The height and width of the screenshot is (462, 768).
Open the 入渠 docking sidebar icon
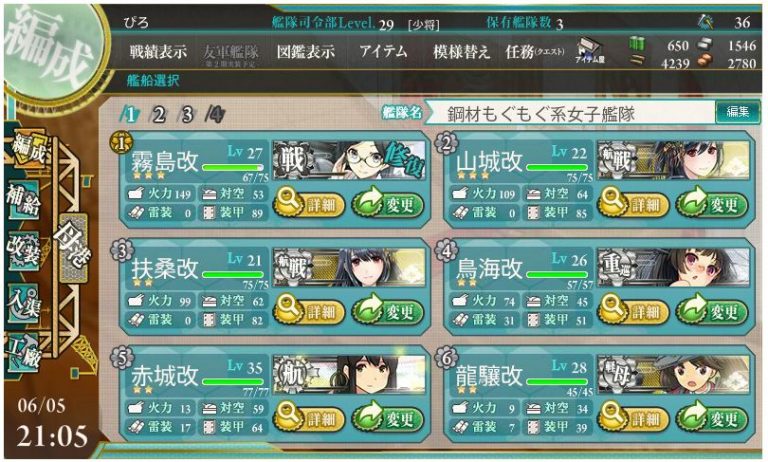[23, 302]
